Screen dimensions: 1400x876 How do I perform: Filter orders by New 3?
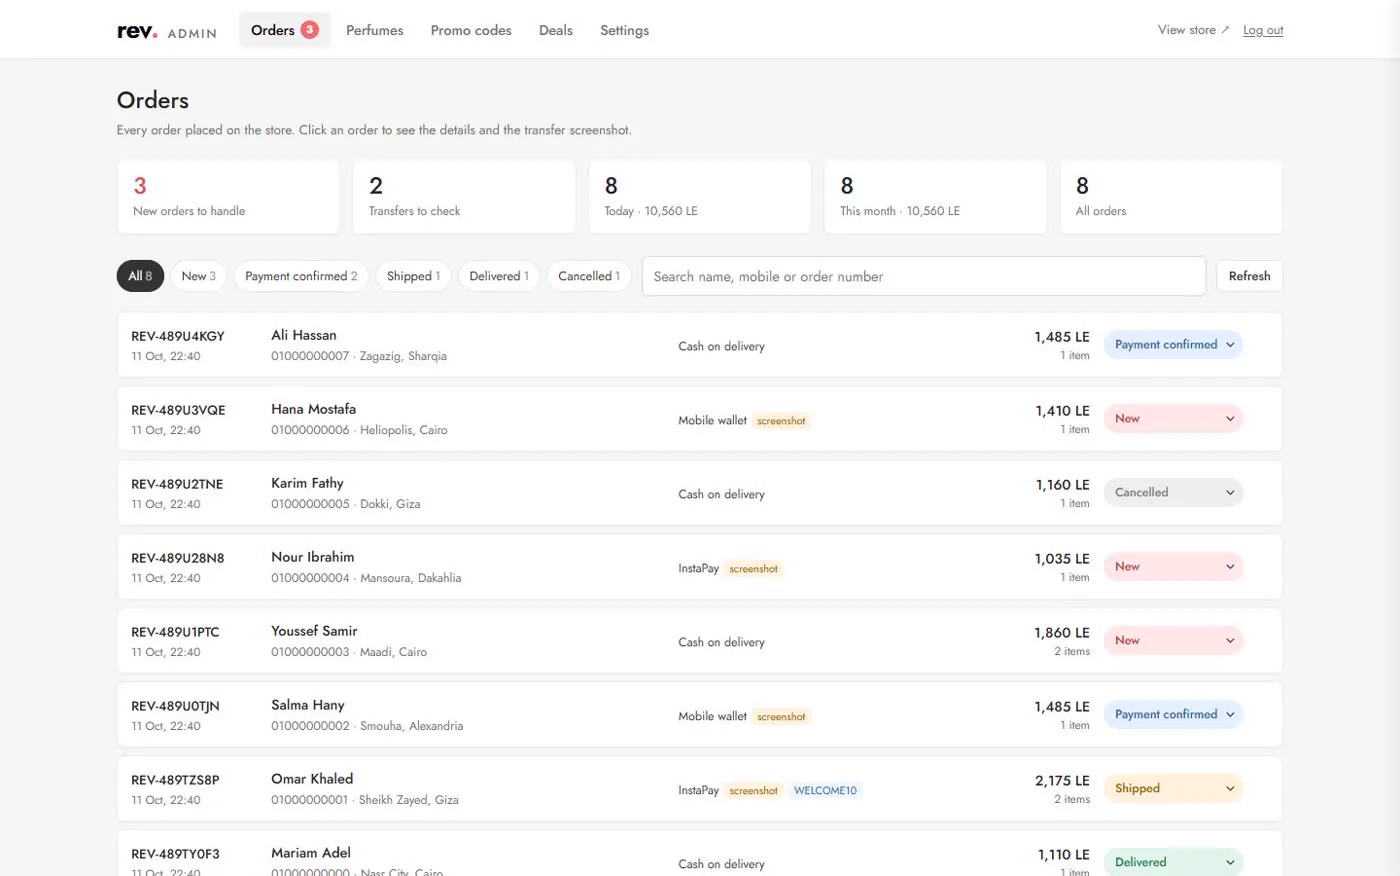point(199,276)
